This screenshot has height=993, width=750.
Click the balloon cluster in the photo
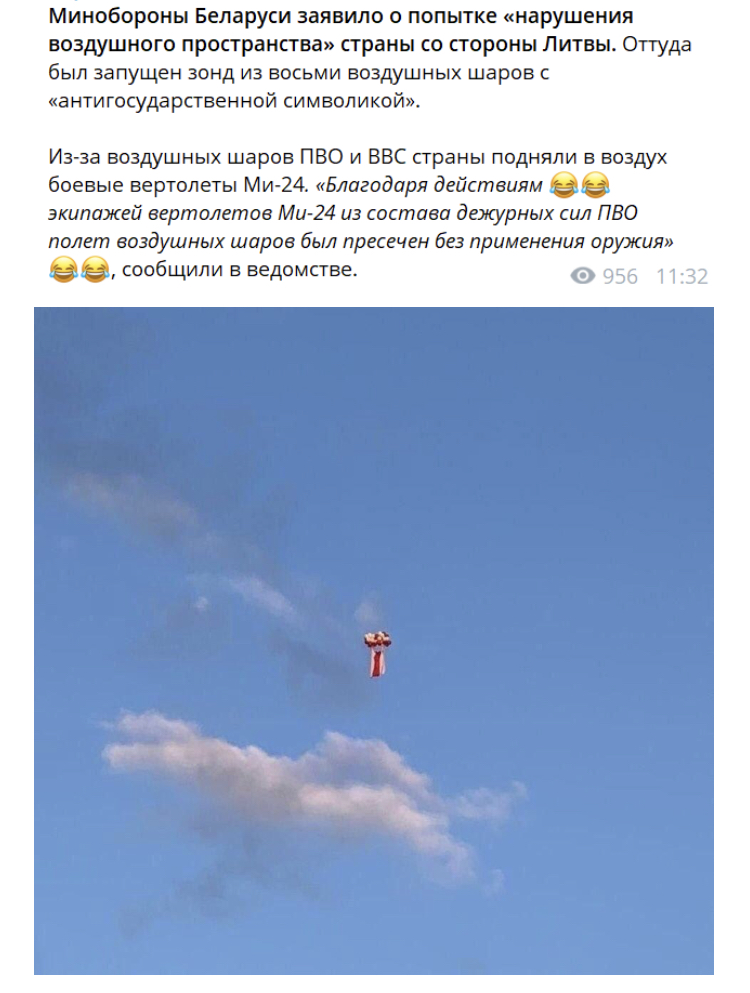(377, 640)
